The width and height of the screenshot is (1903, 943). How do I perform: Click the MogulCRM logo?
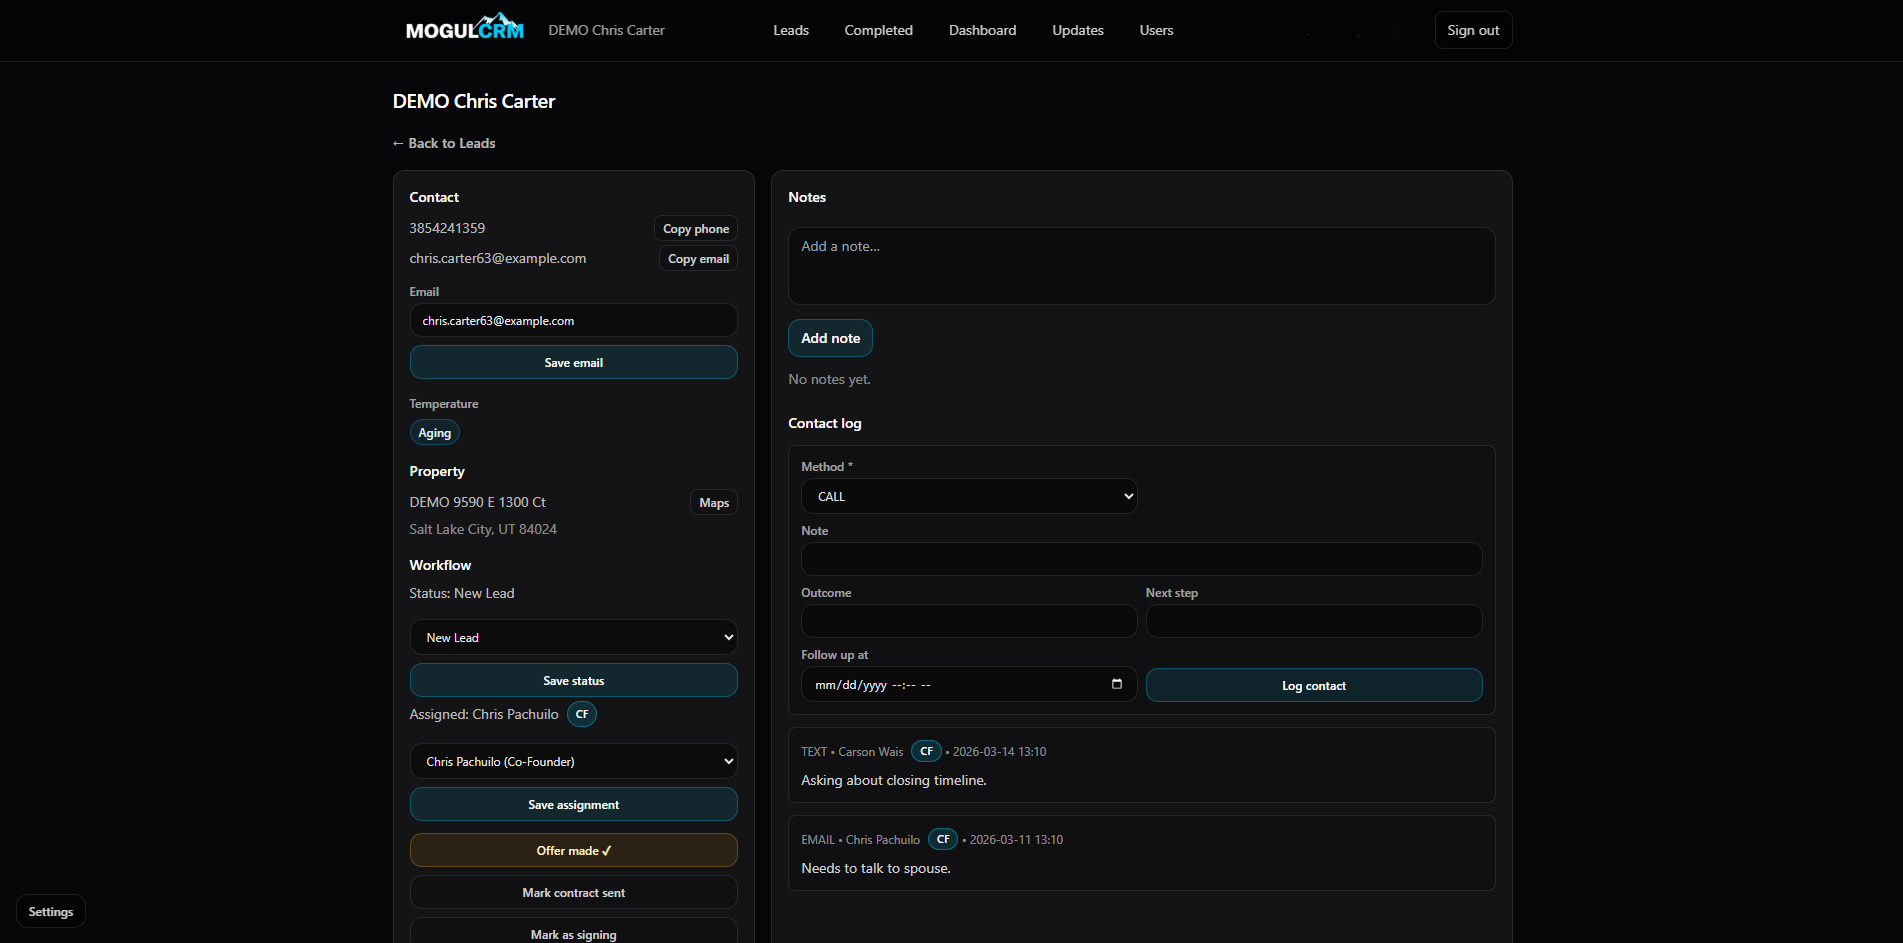point(463,27)
